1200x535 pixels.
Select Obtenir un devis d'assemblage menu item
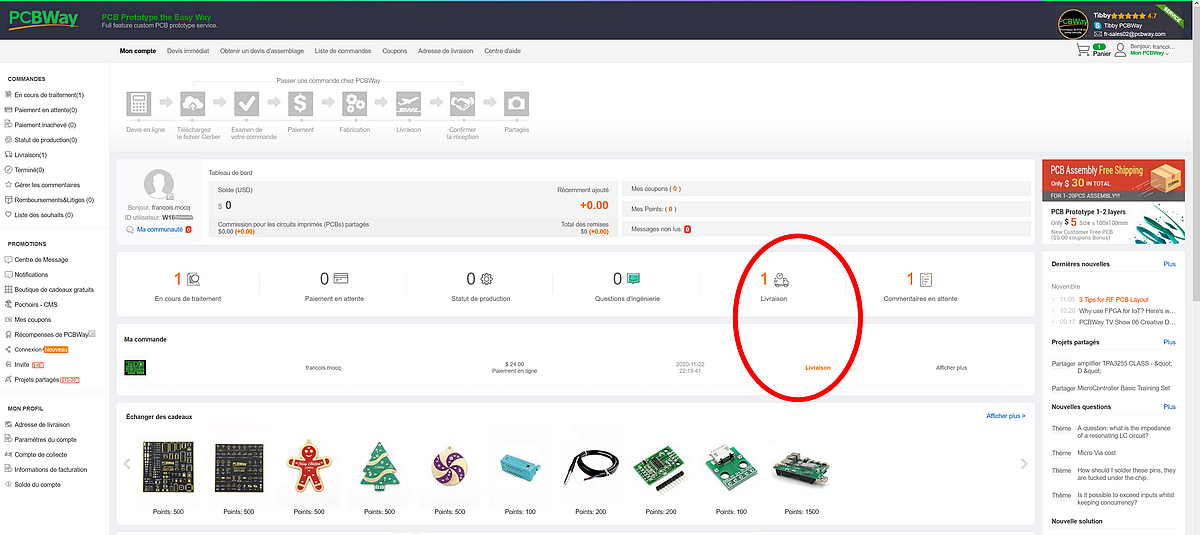[261, 51]
